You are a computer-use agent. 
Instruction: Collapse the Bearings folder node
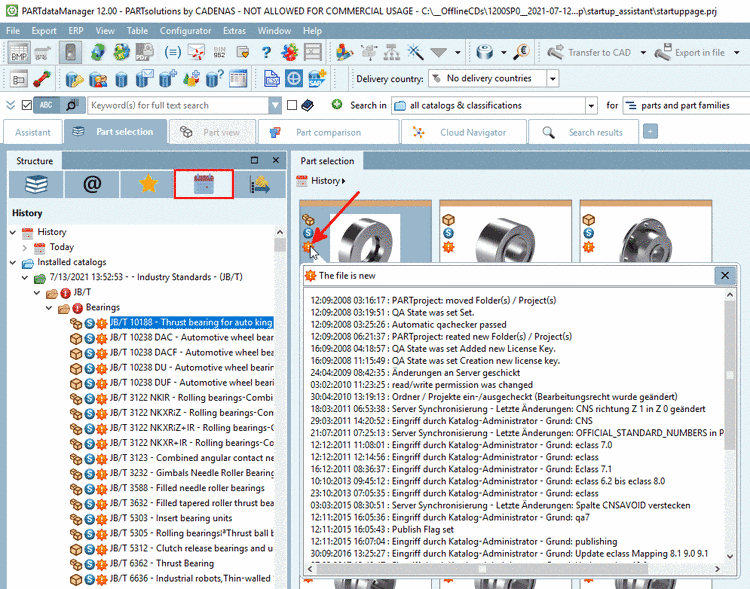point(49,308)
